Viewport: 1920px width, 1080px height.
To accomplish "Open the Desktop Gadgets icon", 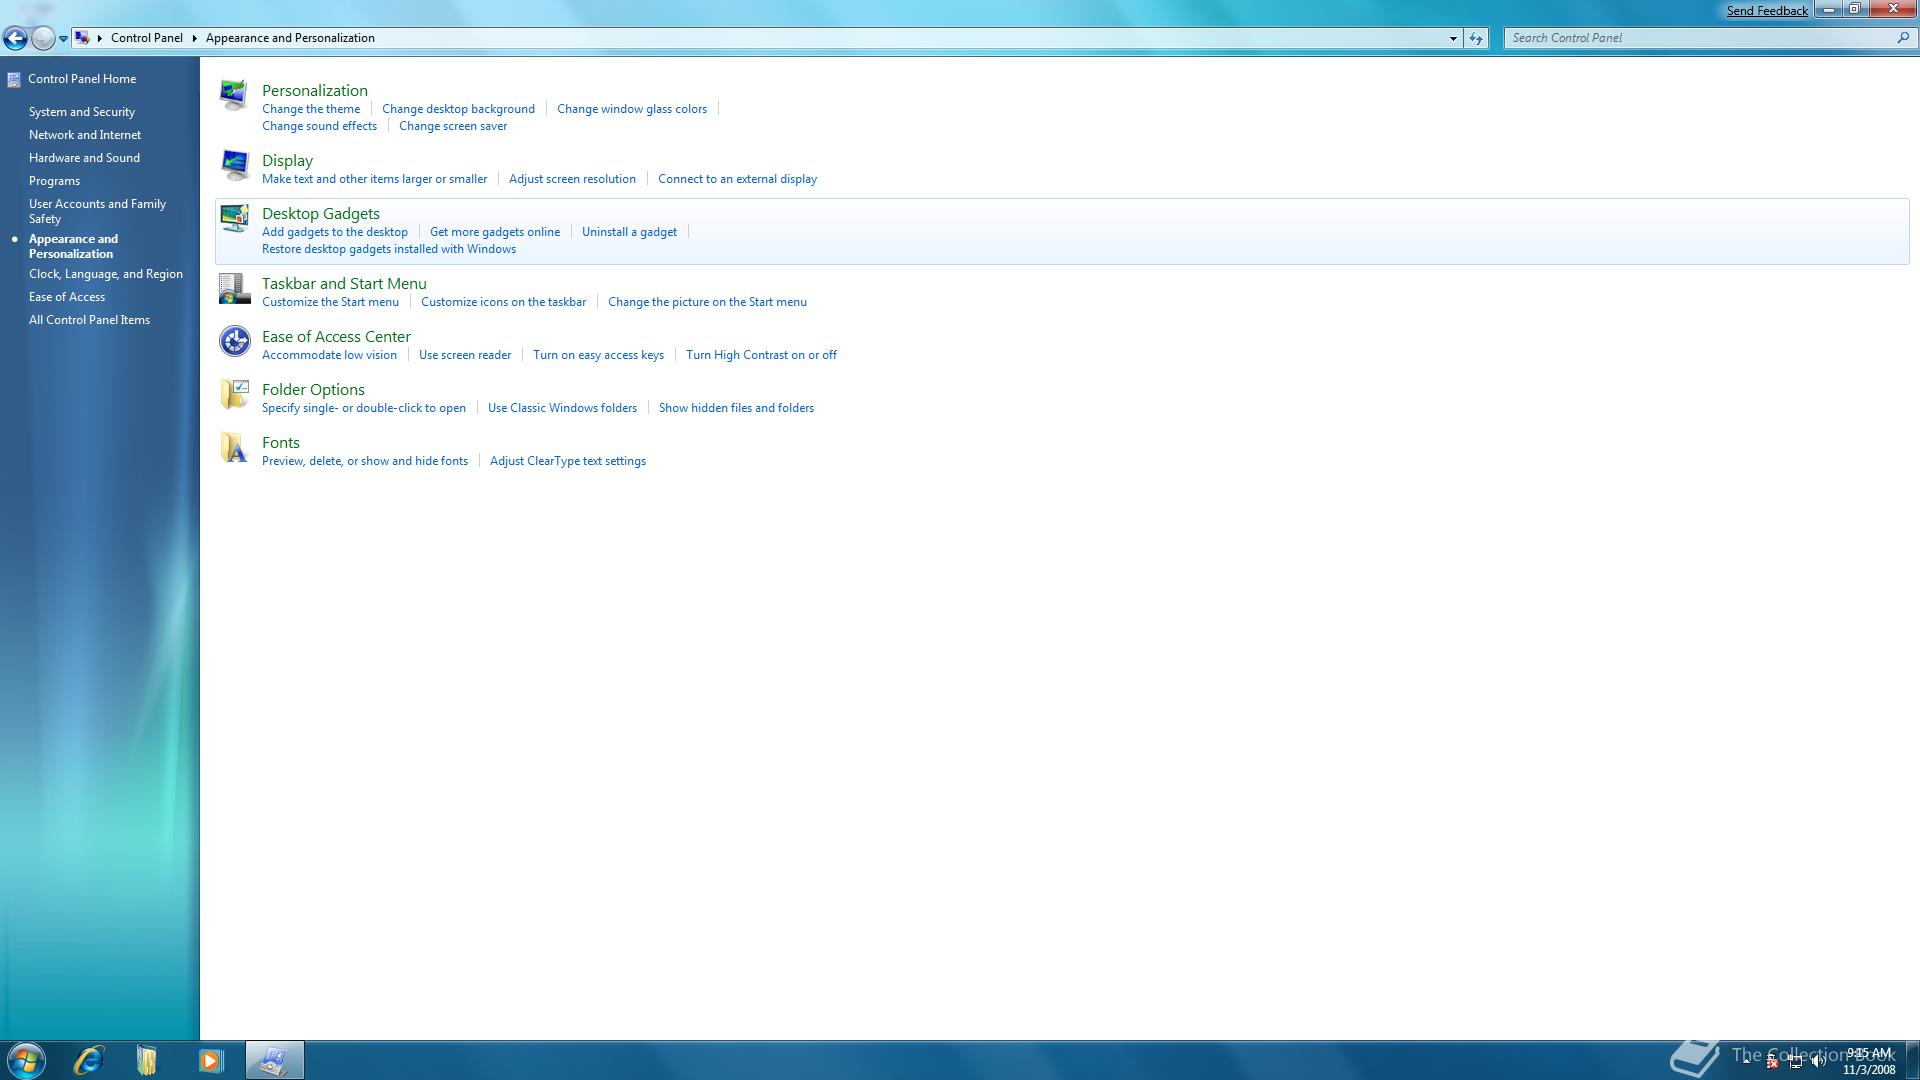I will click(x=234, y=218).
